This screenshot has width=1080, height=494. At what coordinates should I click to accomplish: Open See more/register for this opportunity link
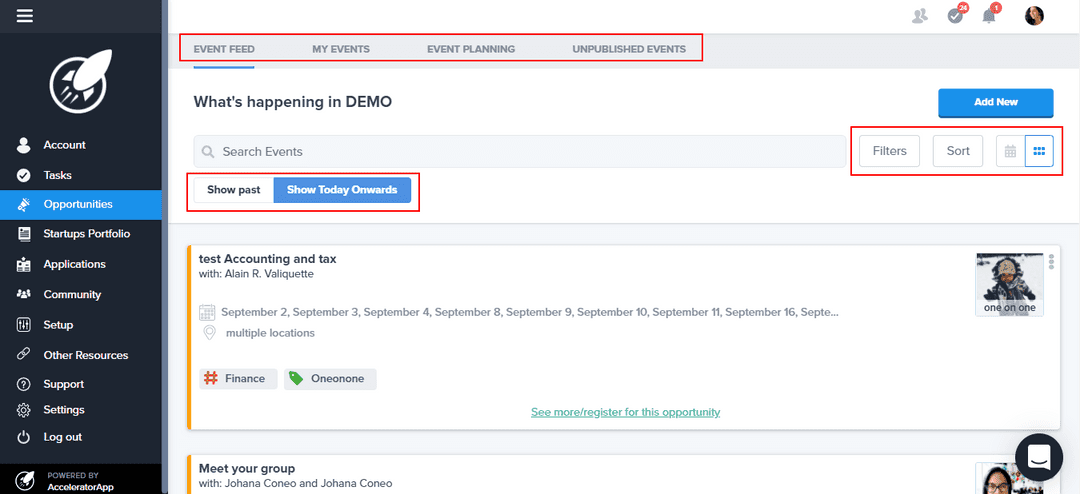point(625,412)
